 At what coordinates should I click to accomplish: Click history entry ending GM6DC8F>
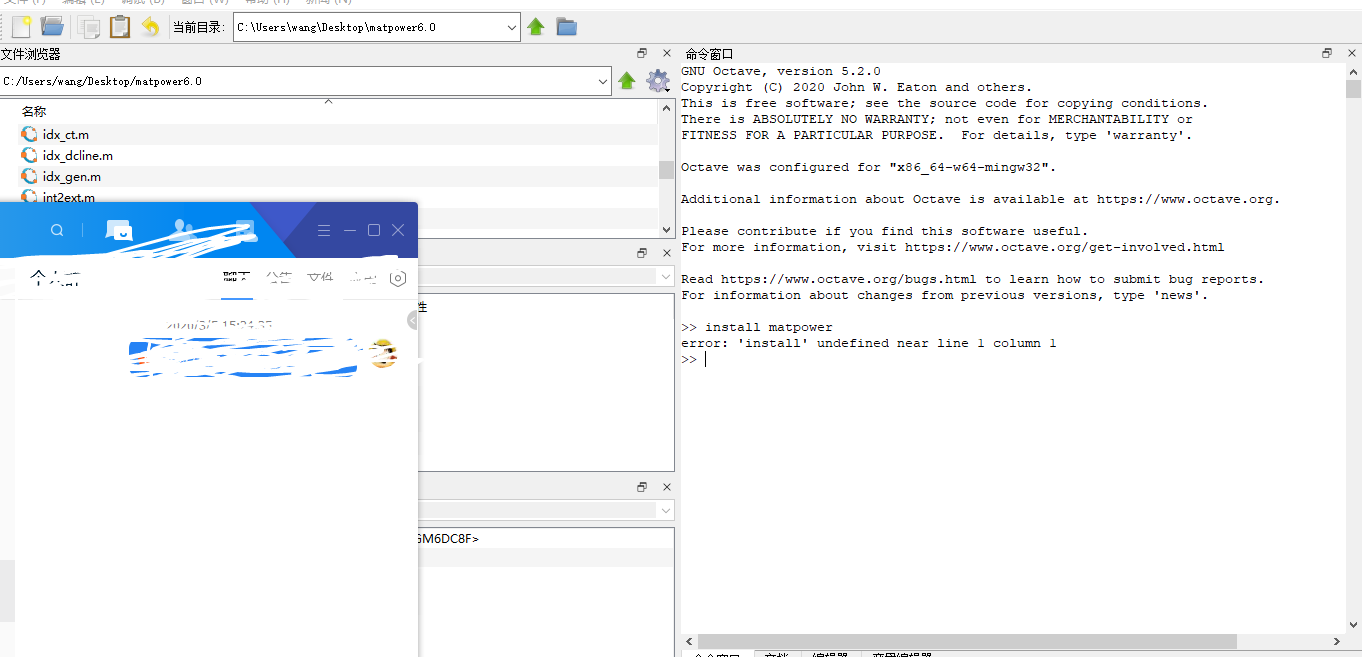click(x=449, y=538)
